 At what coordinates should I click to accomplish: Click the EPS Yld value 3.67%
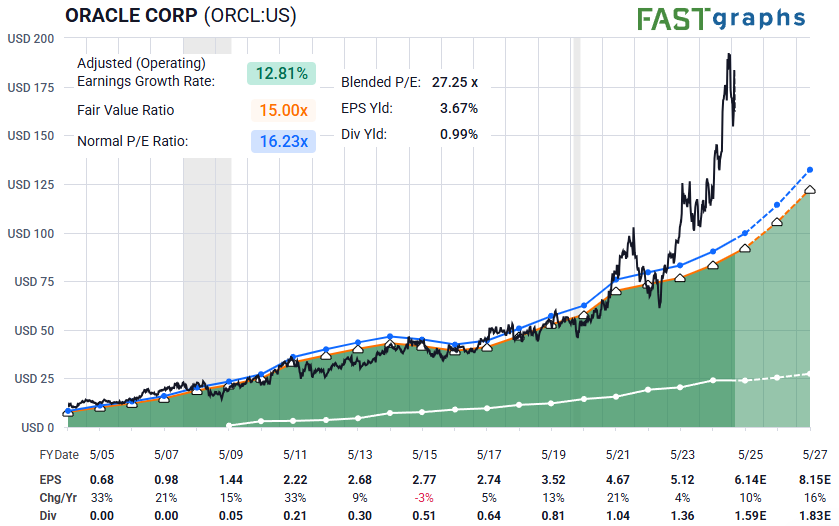tap(459, 108)
